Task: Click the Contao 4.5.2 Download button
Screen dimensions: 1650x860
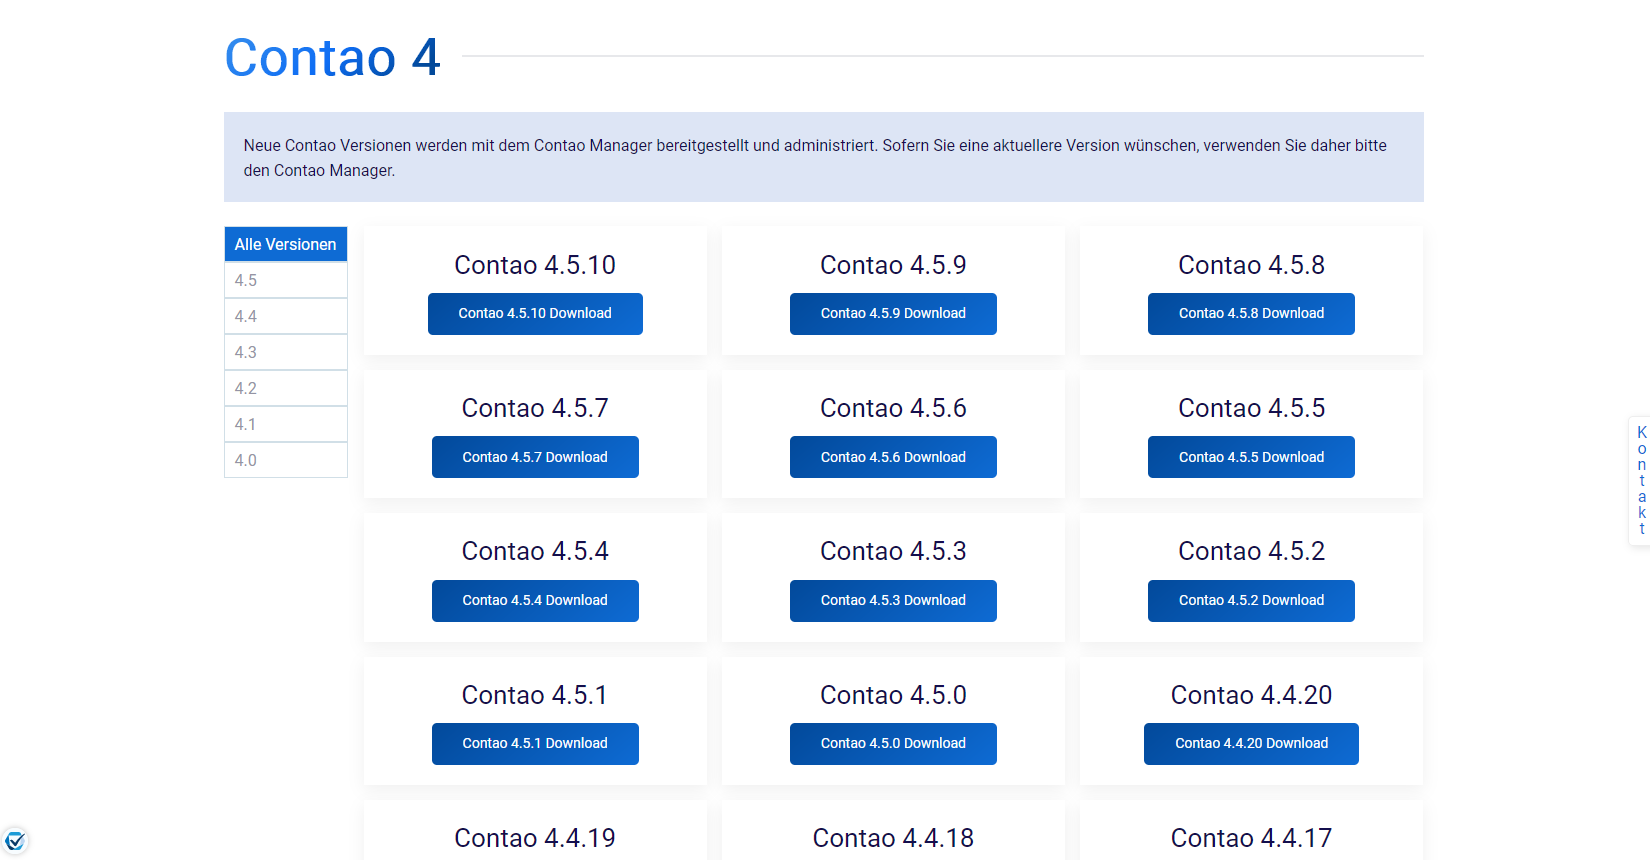Action: click(1251, 601)
